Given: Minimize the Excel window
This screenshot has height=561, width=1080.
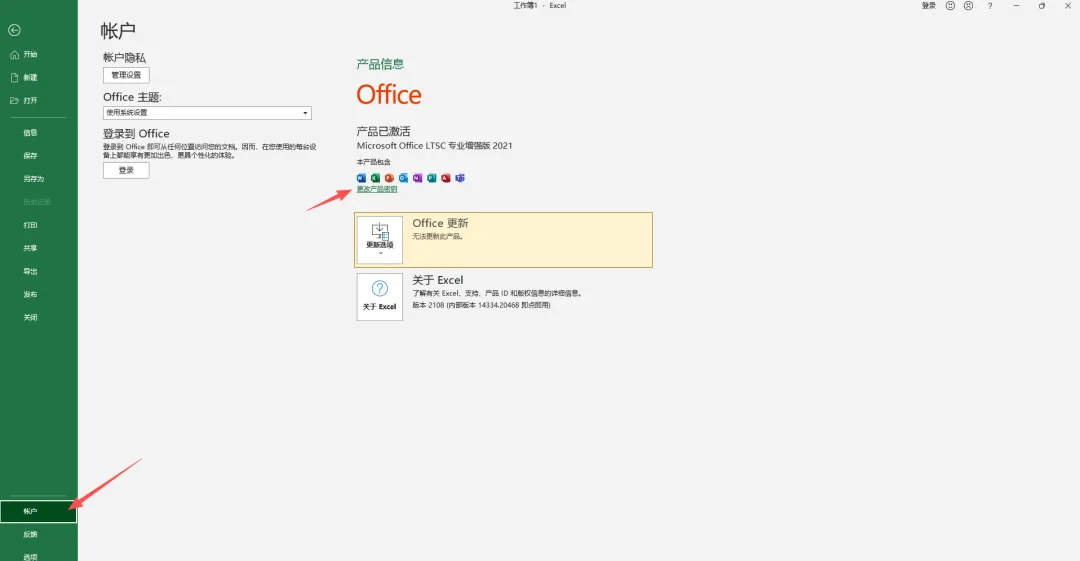Looking at the screenshot, I should pyautogui.click(x=1016, y=6).
